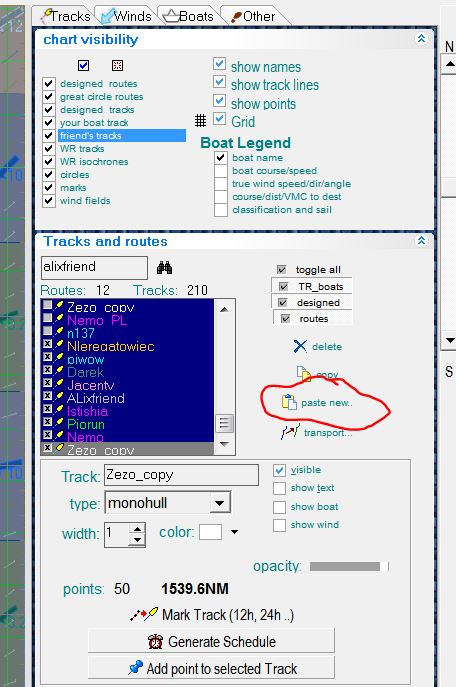This screenshot has height=687, width=456.
Task: Click the Generate Schedule button
Action: (x=211, y=641)
